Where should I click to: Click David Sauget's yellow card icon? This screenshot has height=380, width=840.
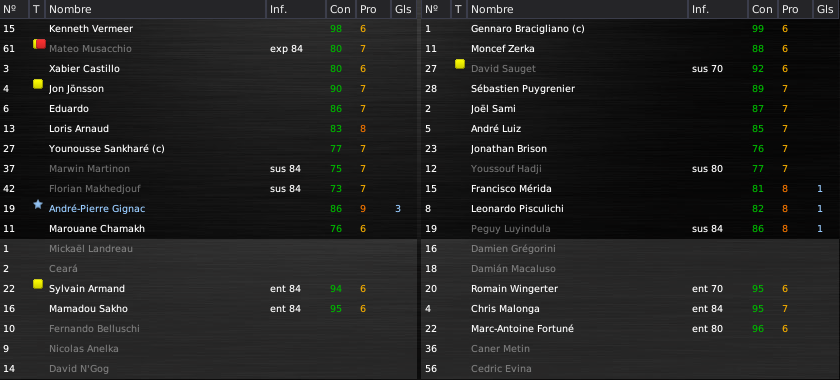[460, 64]
